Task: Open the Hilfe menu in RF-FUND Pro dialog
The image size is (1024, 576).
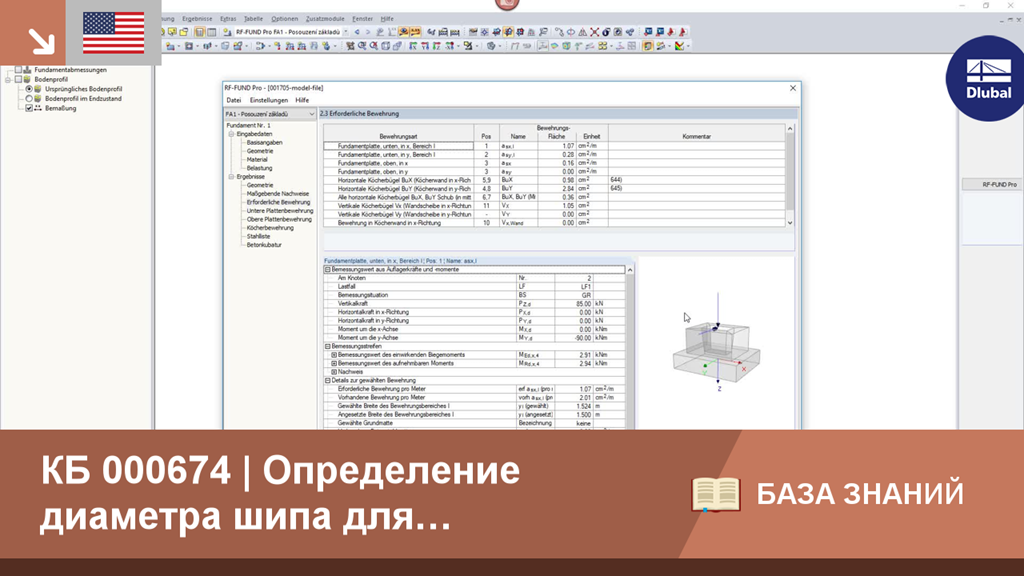Action: [x=302, y=101]
